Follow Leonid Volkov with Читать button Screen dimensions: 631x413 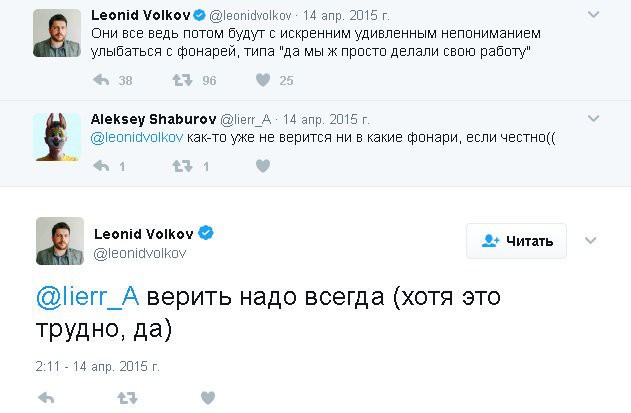516,241
